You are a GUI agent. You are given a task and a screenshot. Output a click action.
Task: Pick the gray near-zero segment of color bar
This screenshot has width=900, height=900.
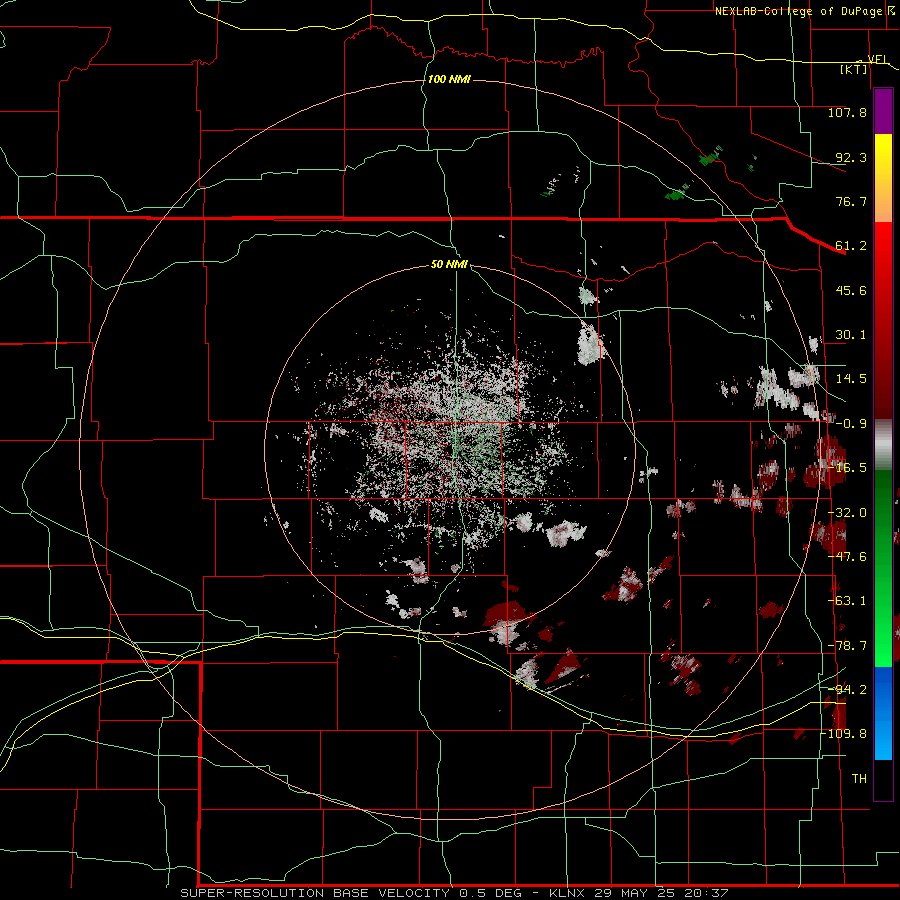tap(883, 444)
